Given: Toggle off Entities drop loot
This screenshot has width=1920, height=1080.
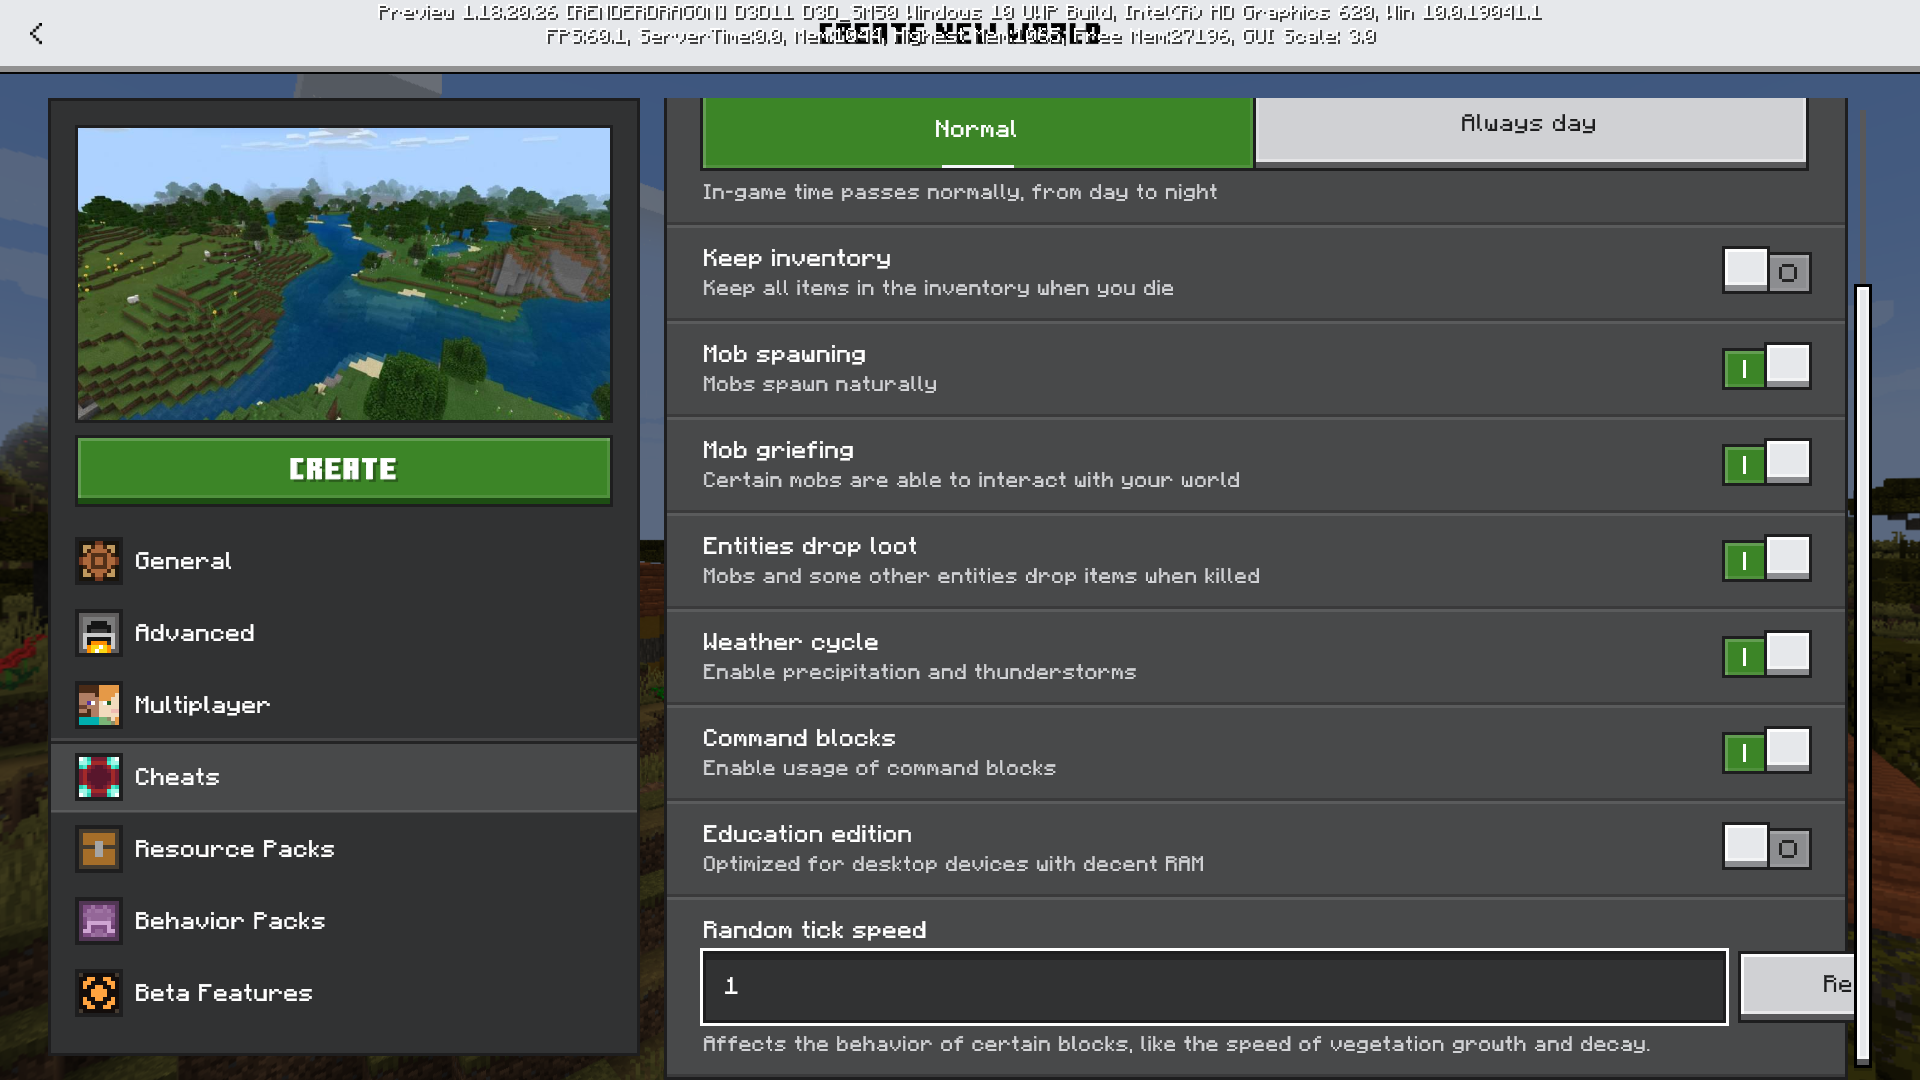Looking at the screenshot, I should 1766,559.
